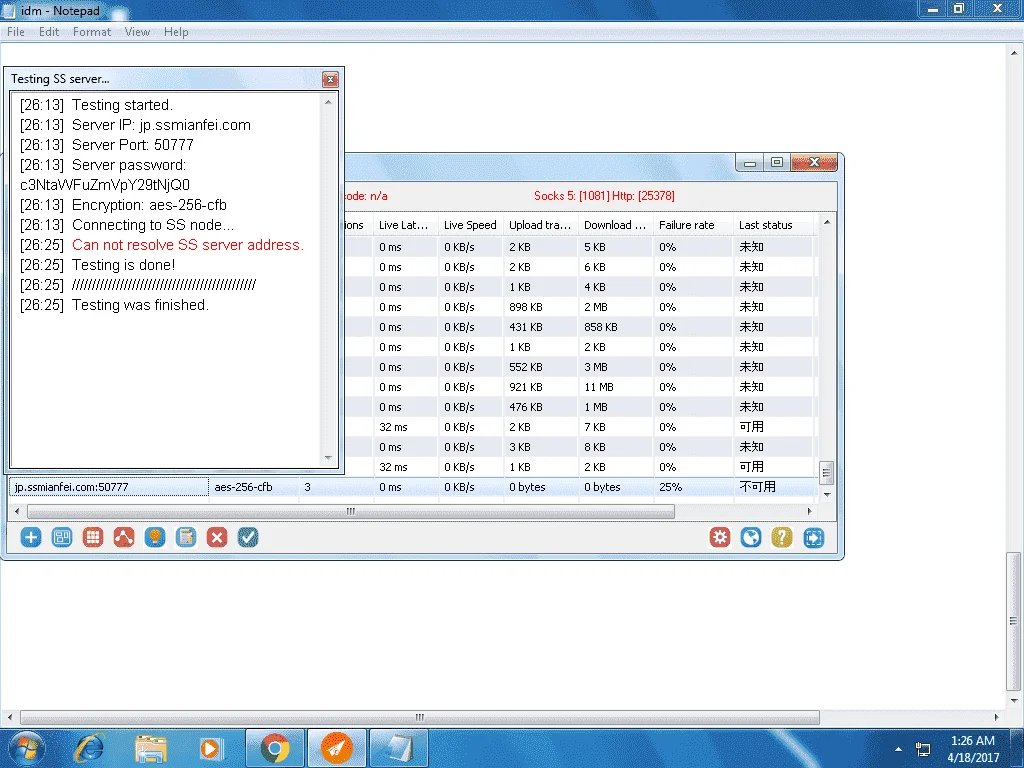Open the View menu in Notepad
Image resolution: width=1024 pixels, height=768 pixels.
[x=137, y=31]
